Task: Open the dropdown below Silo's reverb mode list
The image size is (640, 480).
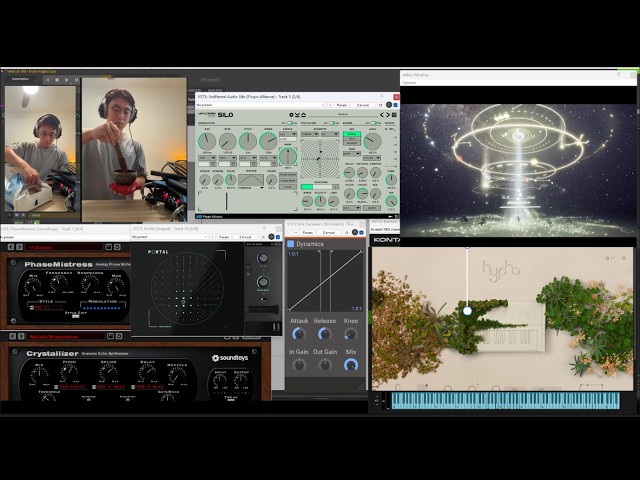Action: coord(351,154)
